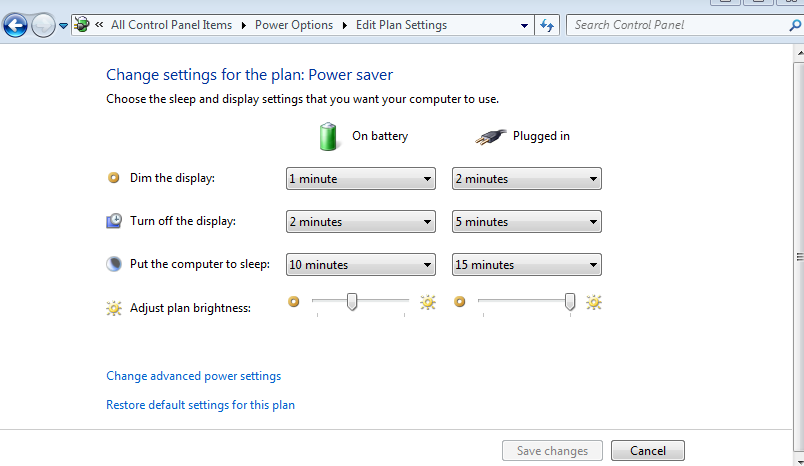Click the Control Panel address bar icon
The width and height of the screenshot is (804, 466).
click(x=82, y=24)
